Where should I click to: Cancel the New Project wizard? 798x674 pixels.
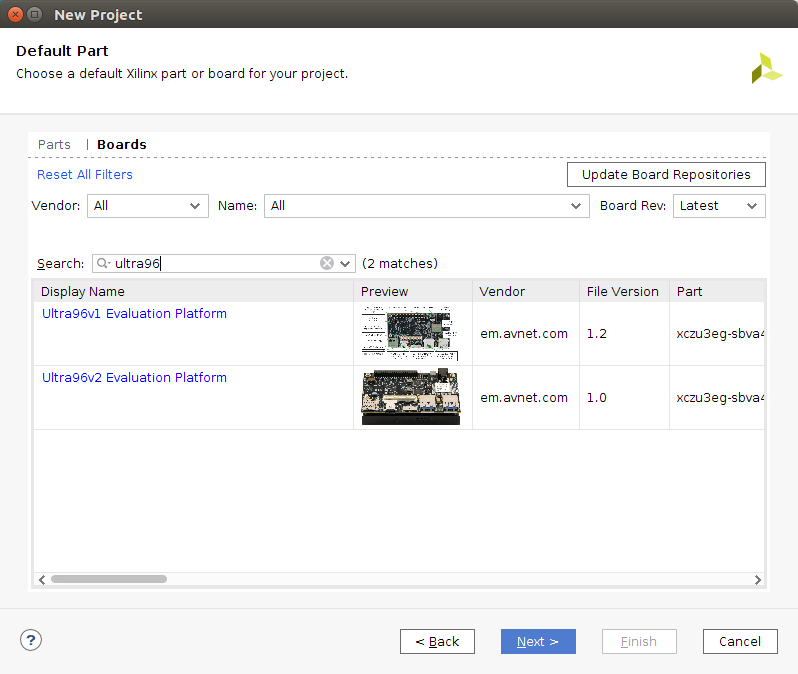[x=740, y=641]
